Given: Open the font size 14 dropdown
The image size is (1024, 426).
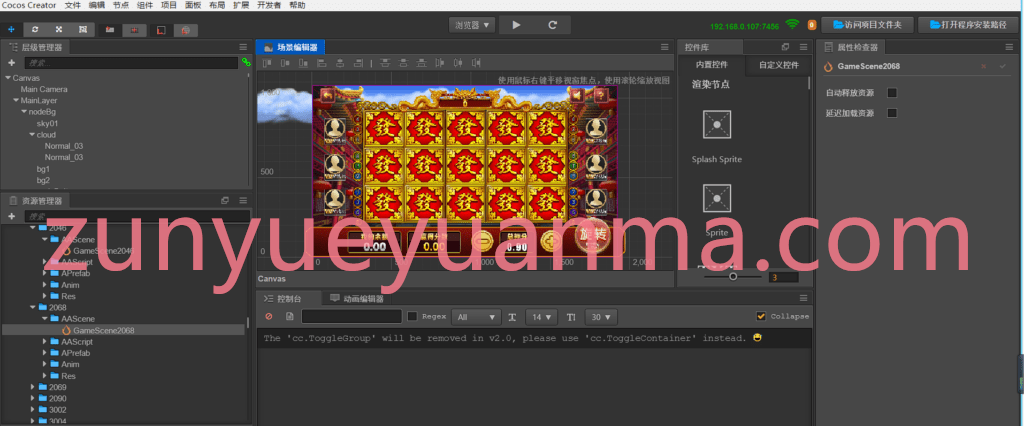Looking at the screenshot, I should tap(541, 317).
